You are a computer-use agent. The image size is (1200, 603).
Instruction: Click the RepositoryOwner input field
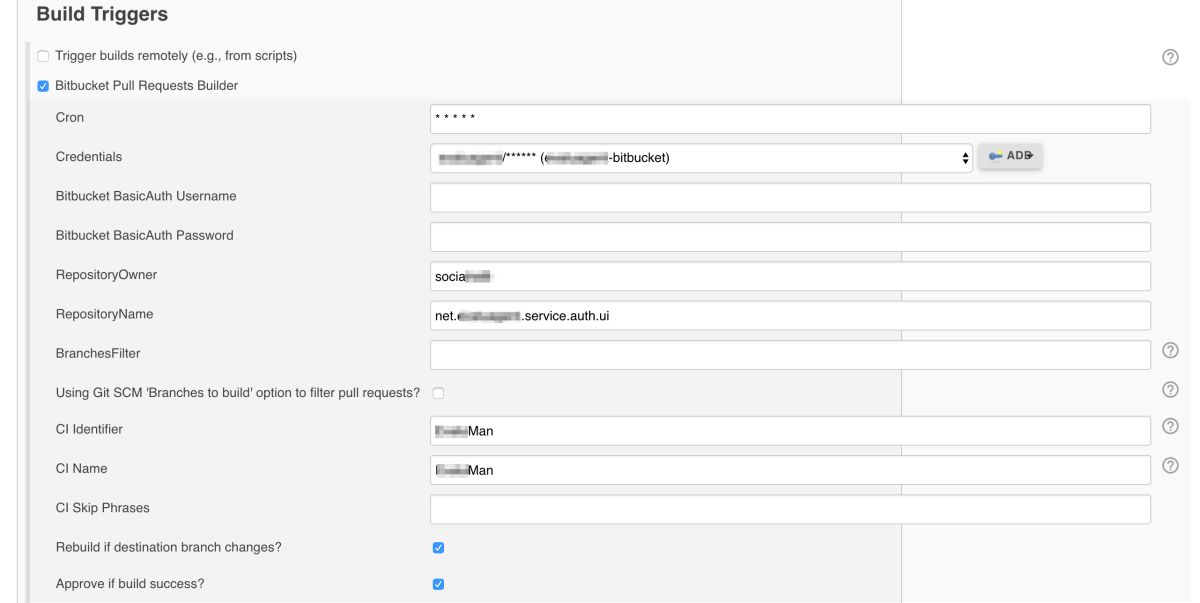pos(790,276)
